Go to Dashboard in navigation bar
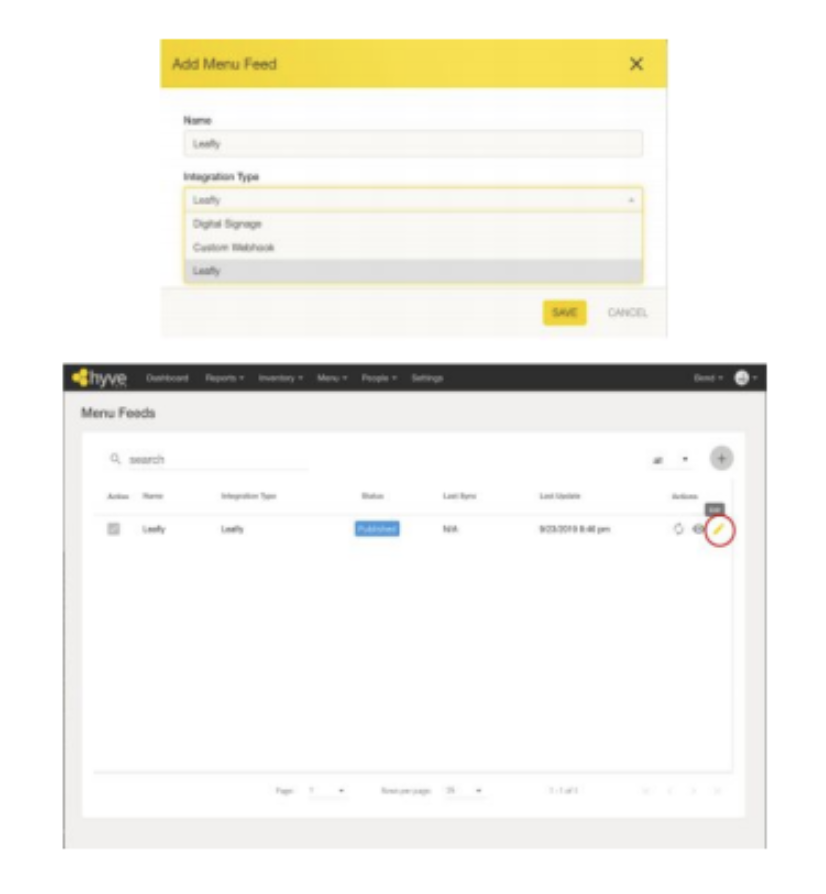Screen dimensions: 826x894 click(167, 378)
